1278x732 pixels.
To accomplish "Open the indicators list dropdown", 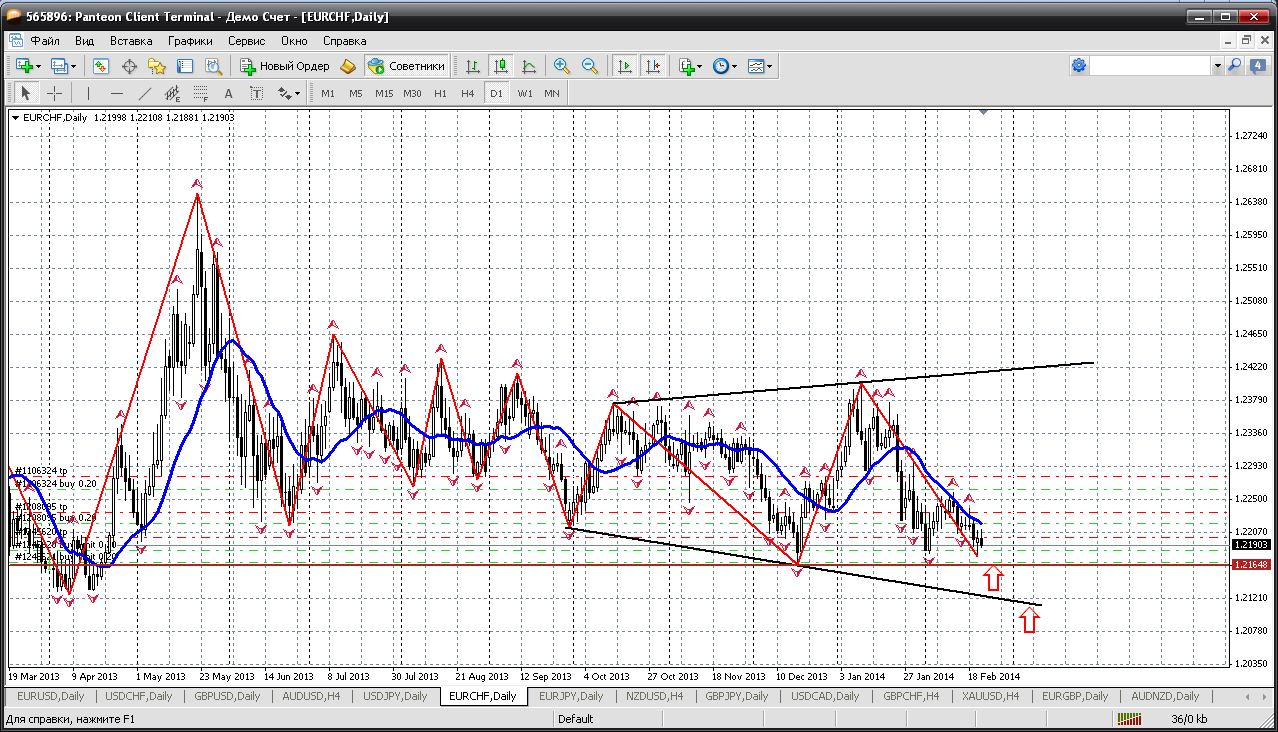I will pyautogui.click(x=699, y=66).
